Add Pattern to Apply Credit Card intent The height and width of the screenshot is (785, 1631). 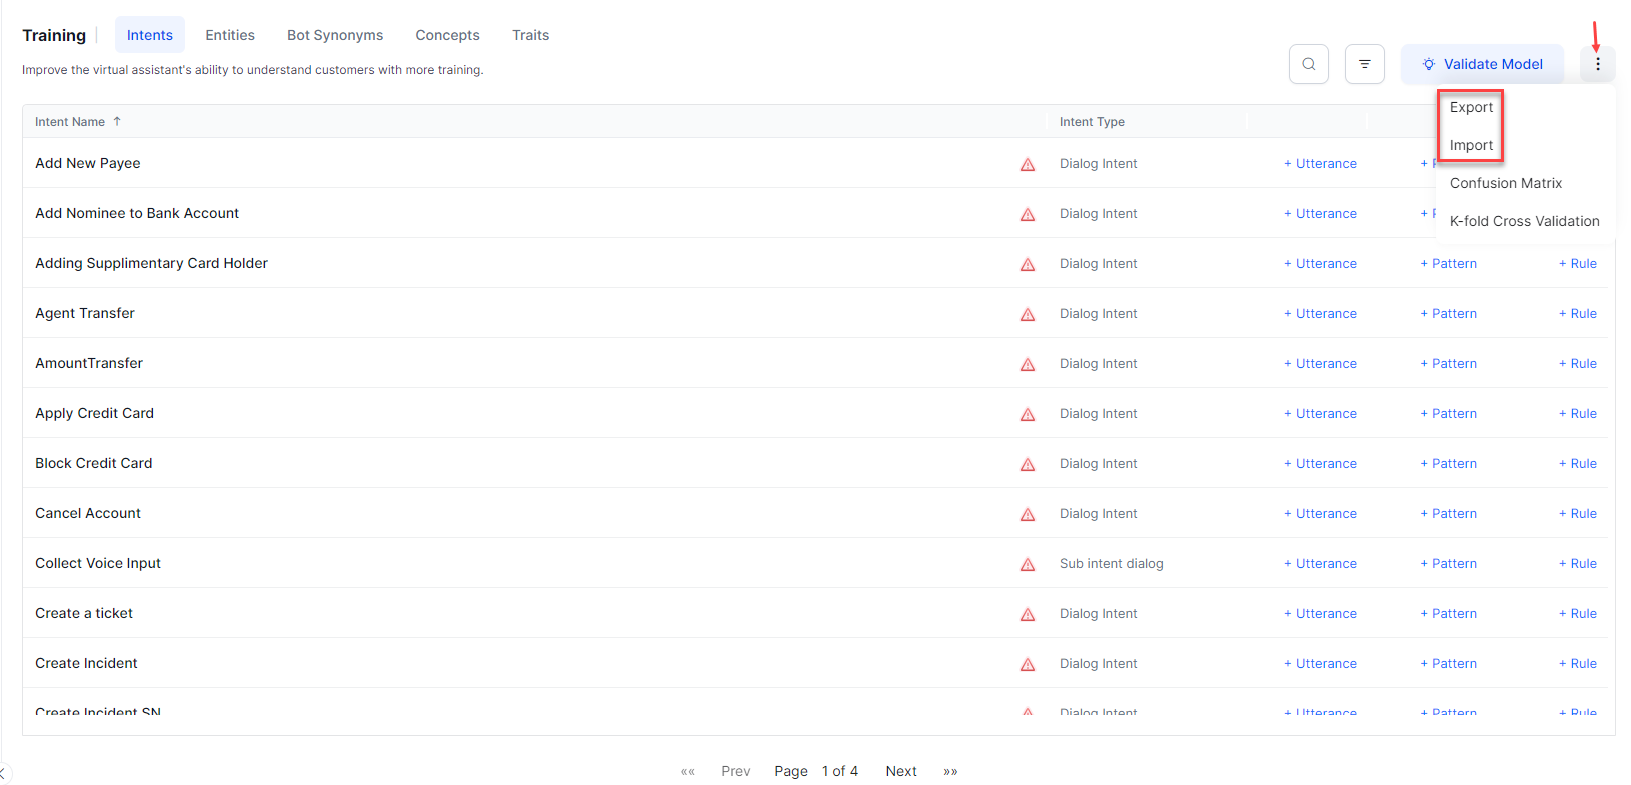(1448, 414)
